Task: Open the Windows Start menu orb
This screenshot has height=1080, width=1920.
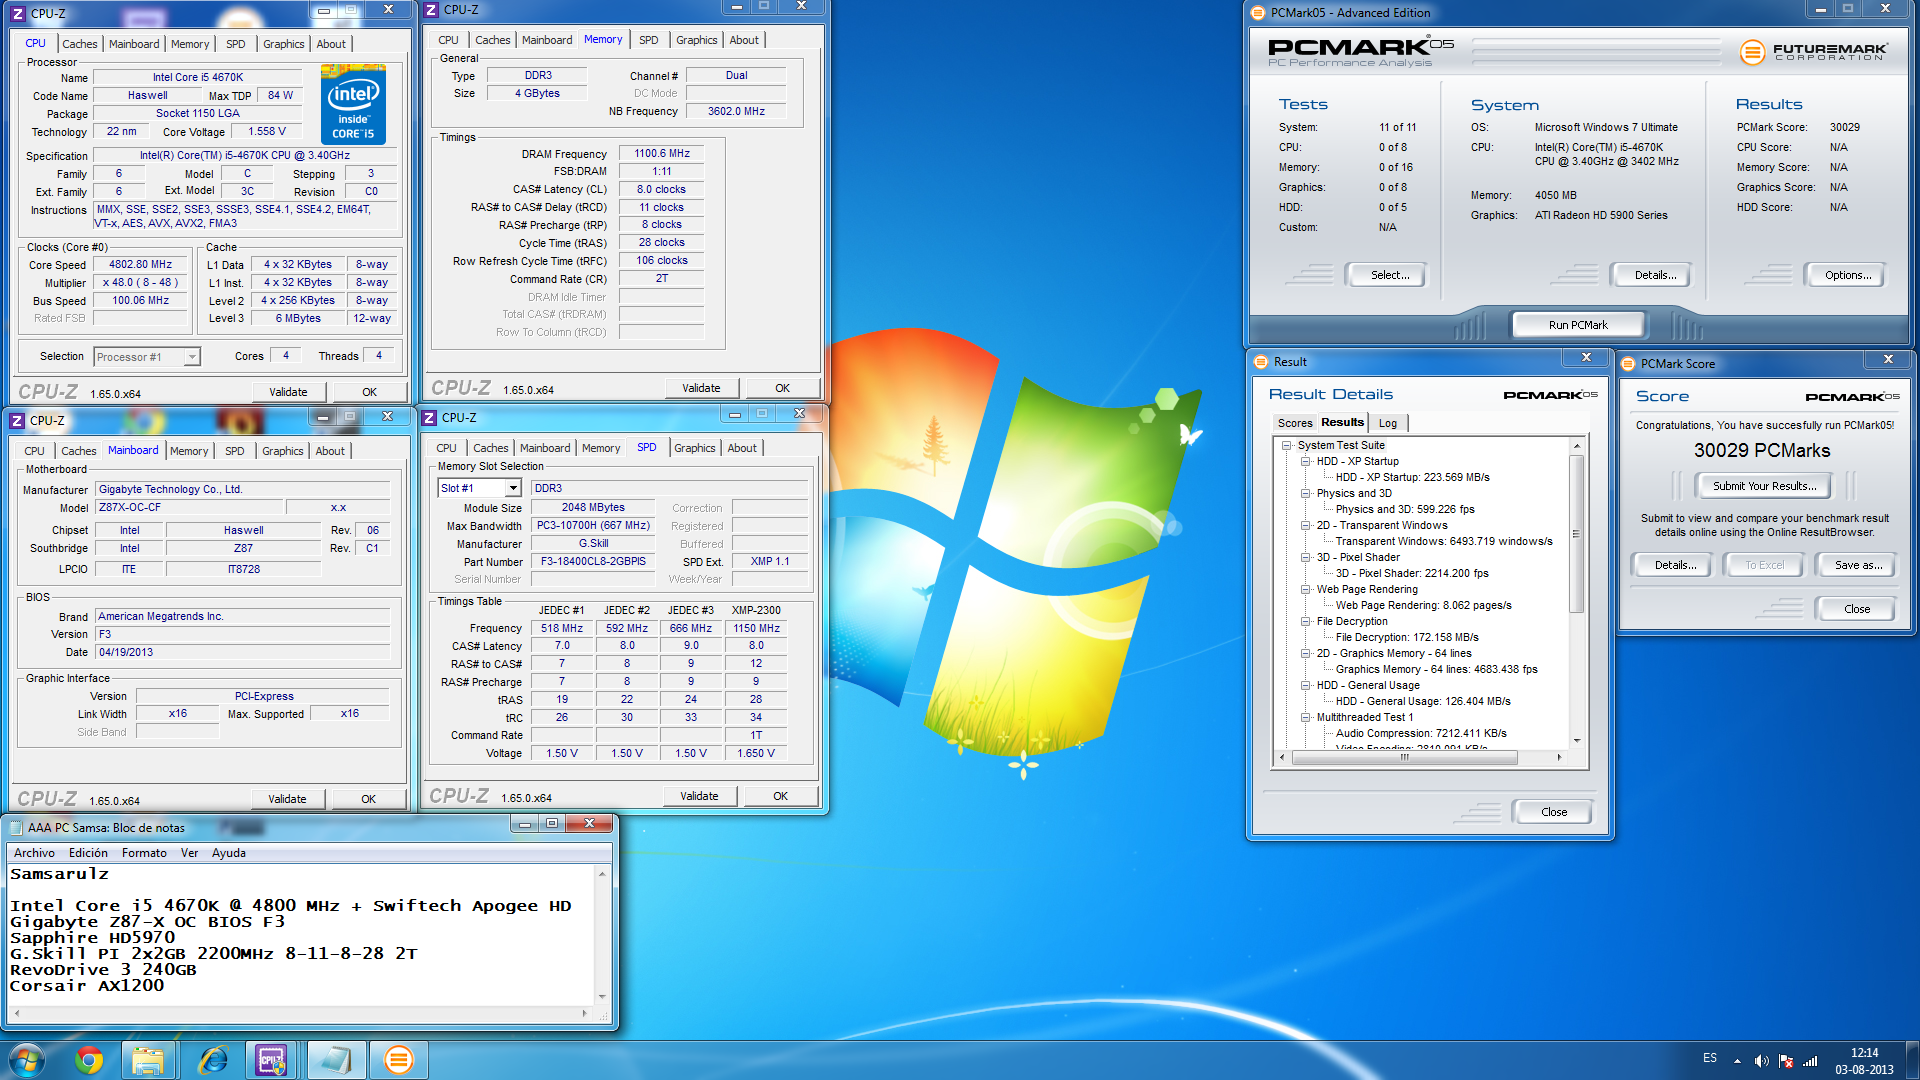Action: coord(27,1060)
